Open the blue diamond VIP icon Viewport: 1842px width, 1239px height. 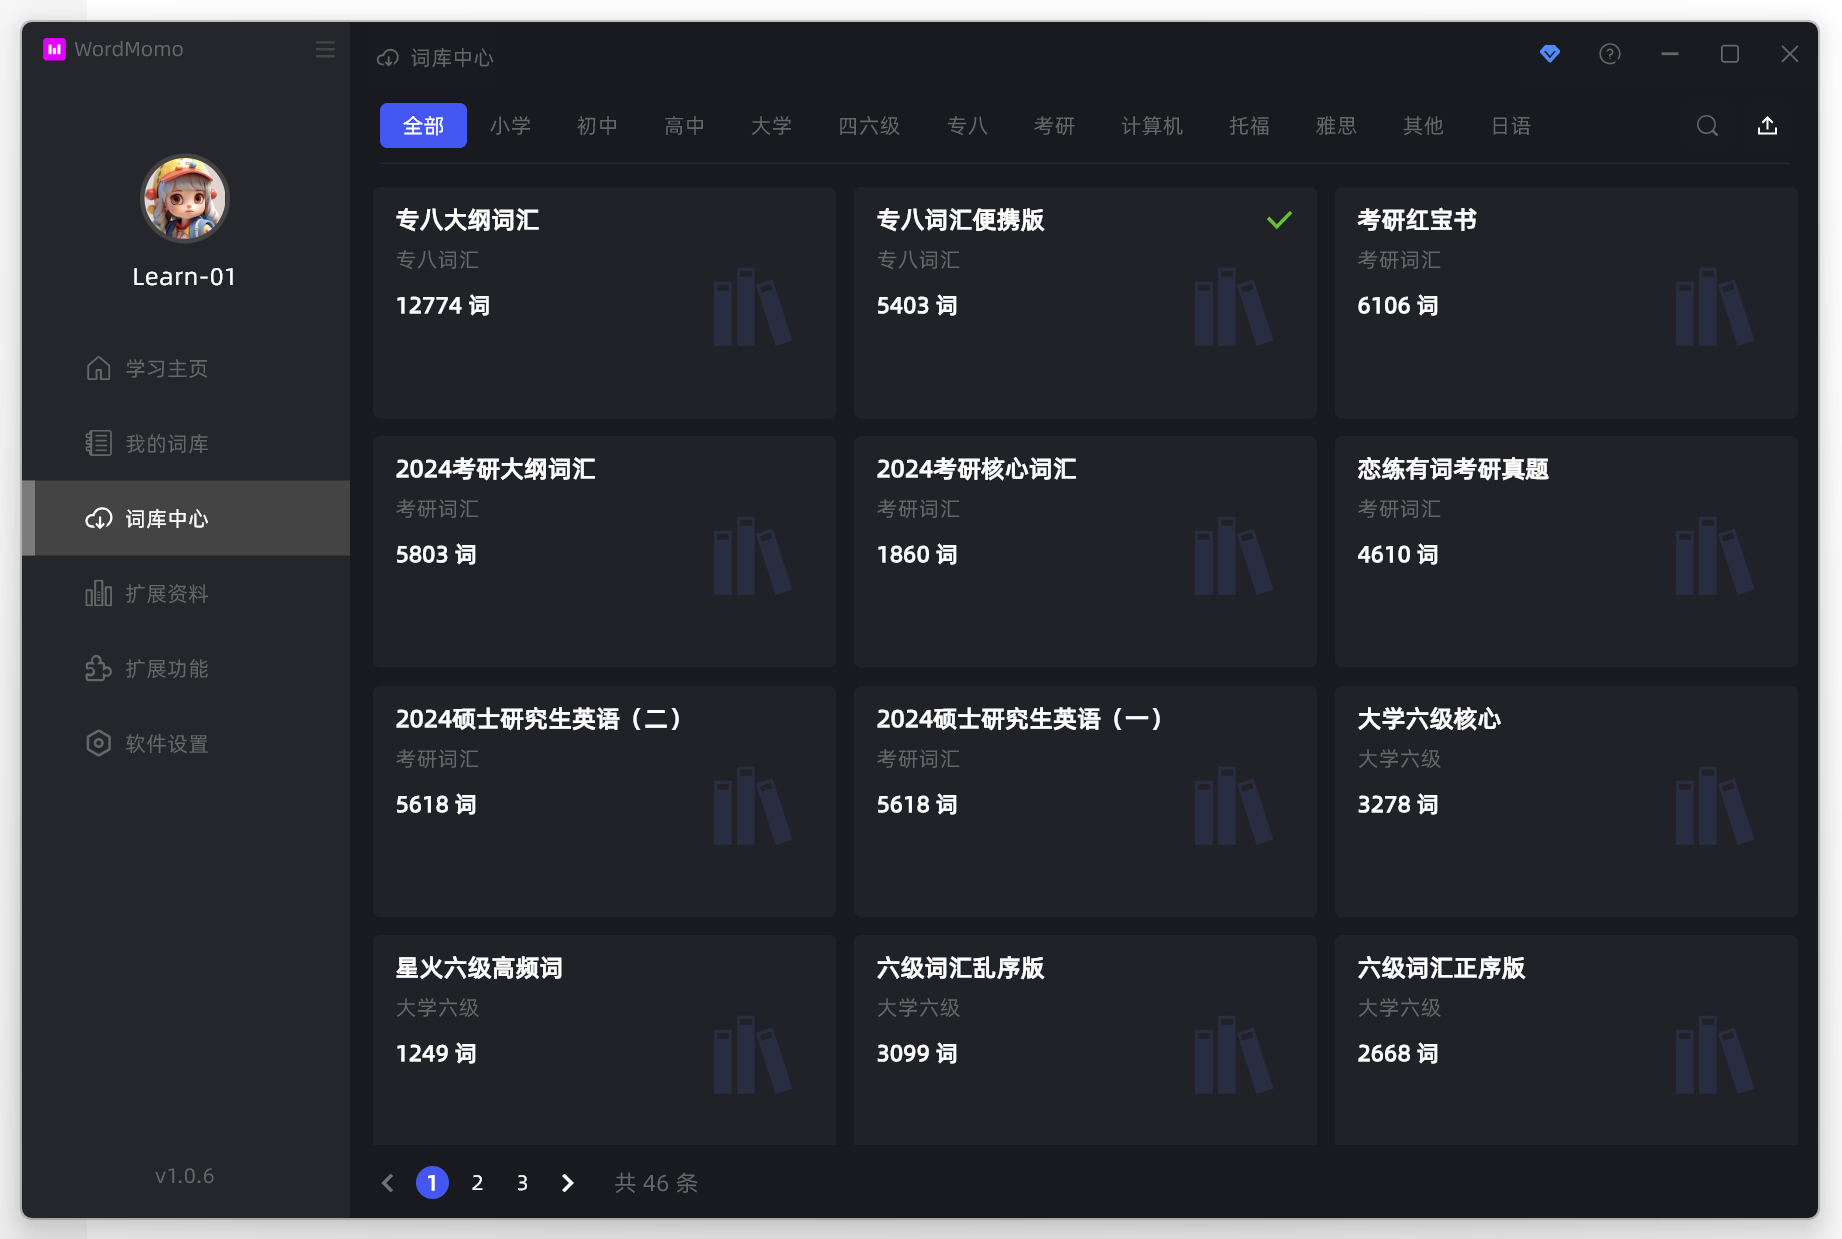tap(1549, 54)
